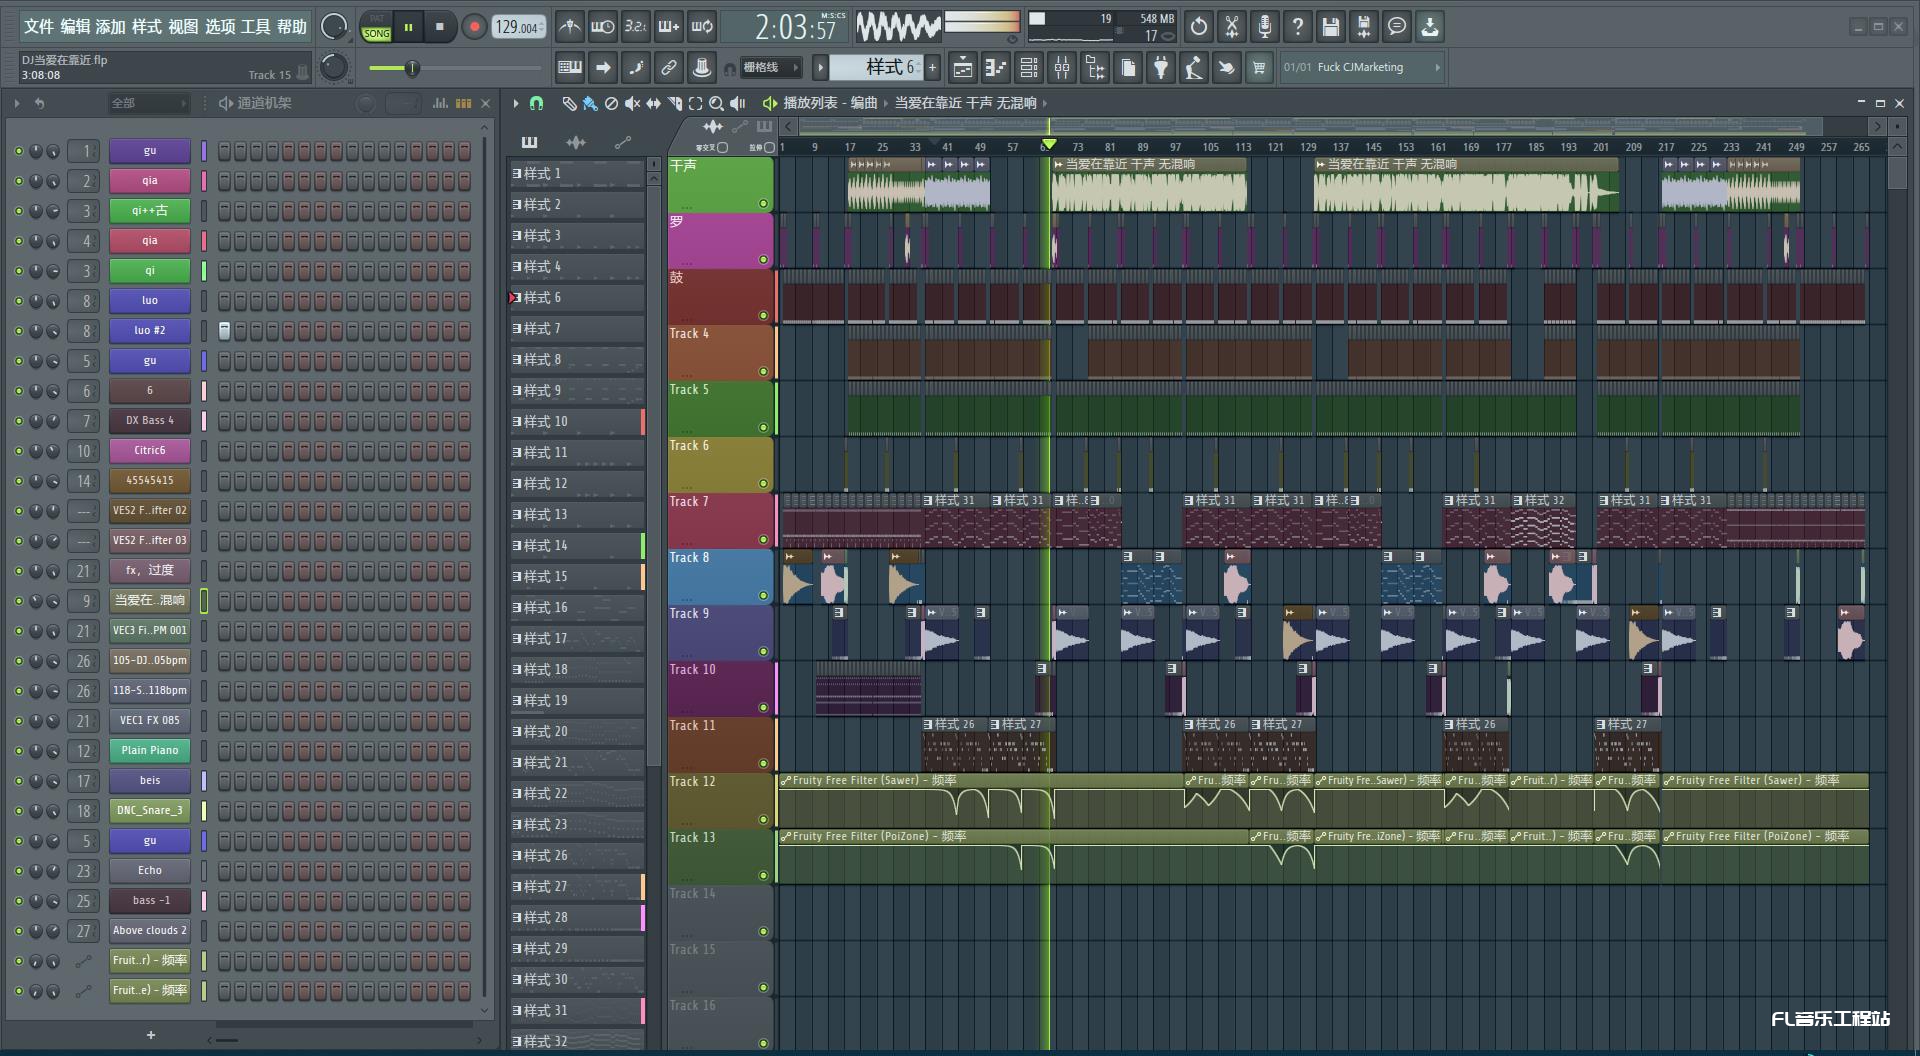1920x1056 pixels.
Task: Open the piano roll view icon
Action: coord(996,68)
